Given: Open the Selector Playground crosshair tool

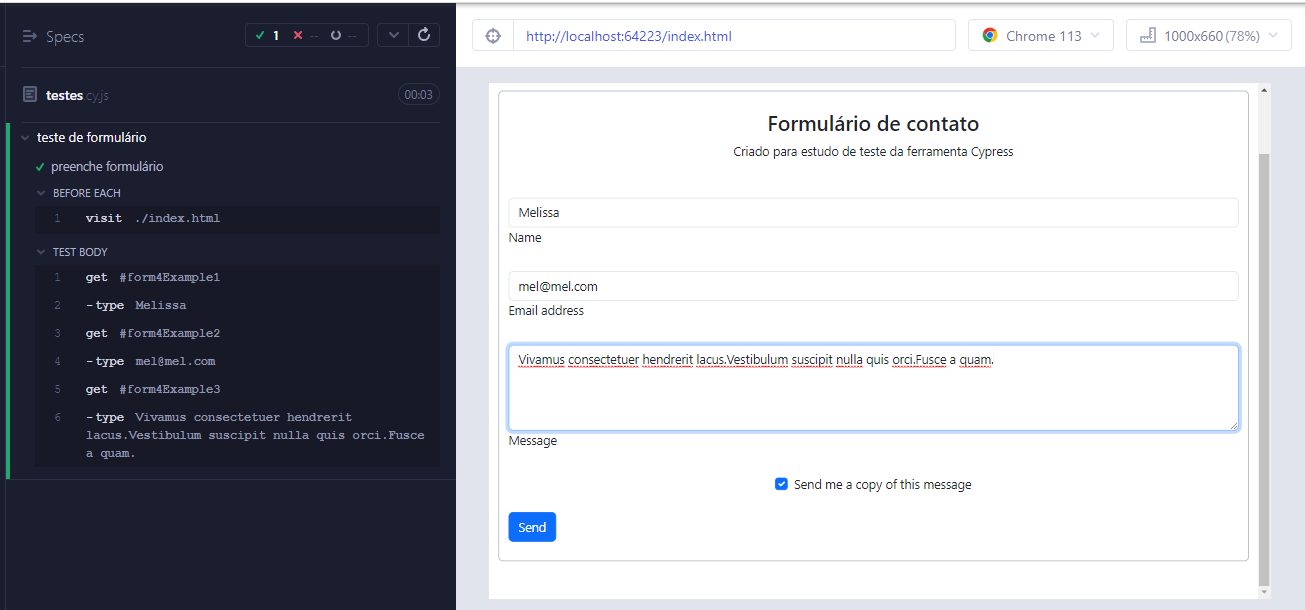Looking at the screenshot, I should (492, 34).
